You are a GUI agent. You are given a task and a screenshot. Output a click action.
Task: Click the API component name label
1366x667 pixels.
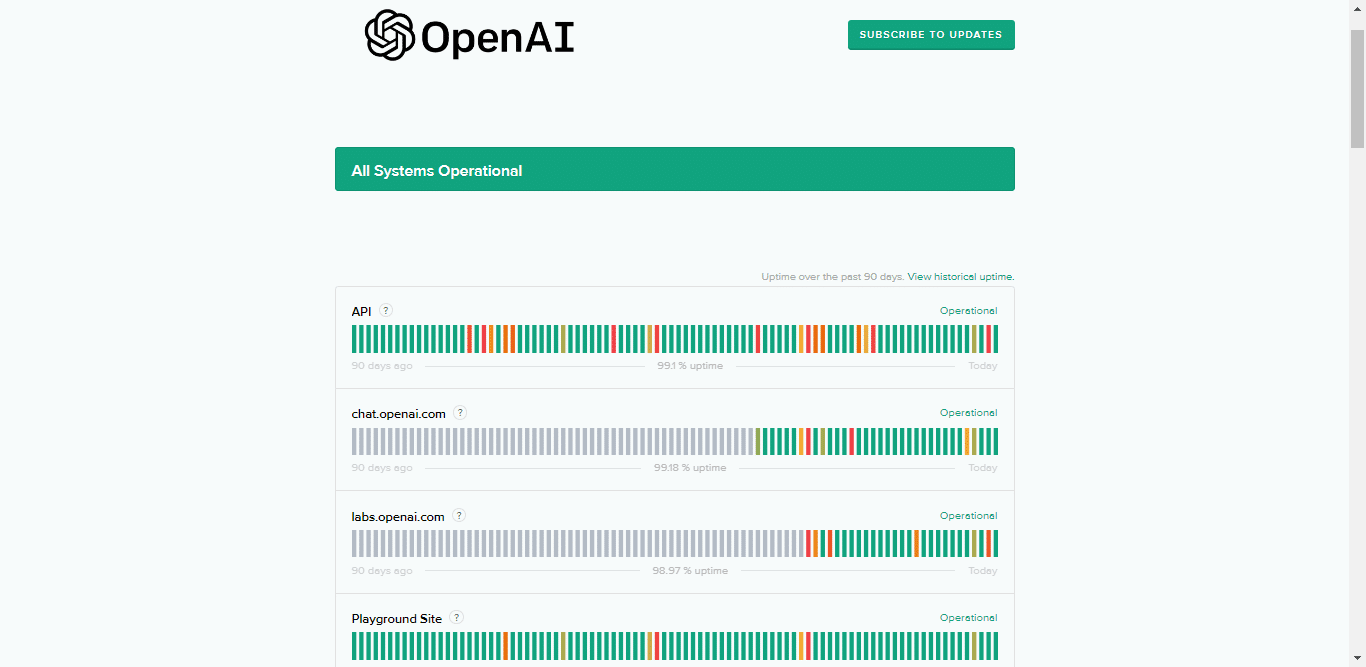pyautogui.click(x=361, y=312)
